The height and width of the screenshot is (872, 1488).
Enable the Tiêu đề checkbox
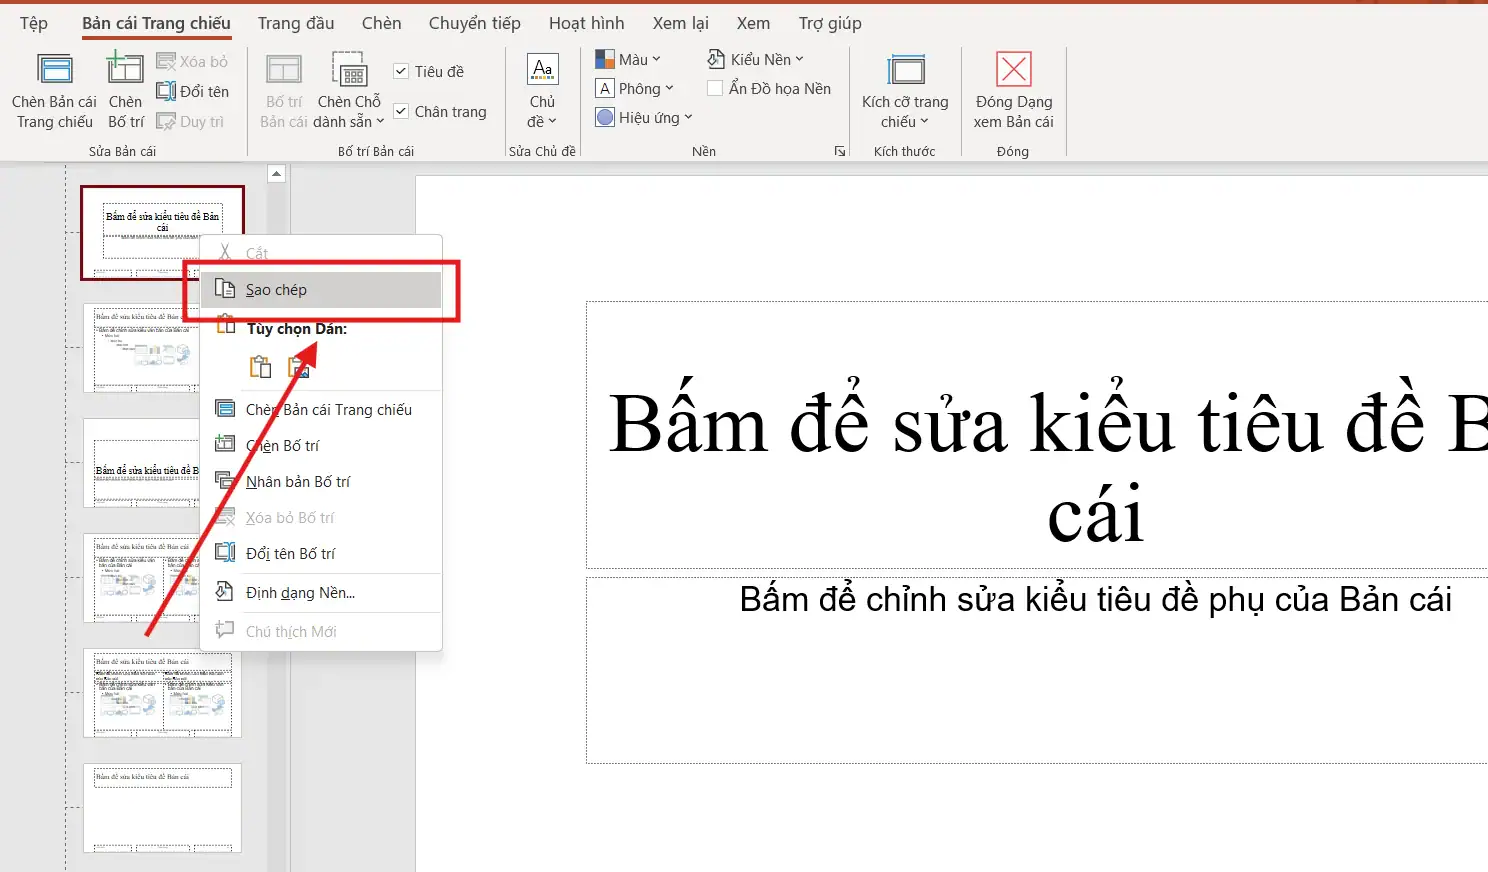click(403, 71)
